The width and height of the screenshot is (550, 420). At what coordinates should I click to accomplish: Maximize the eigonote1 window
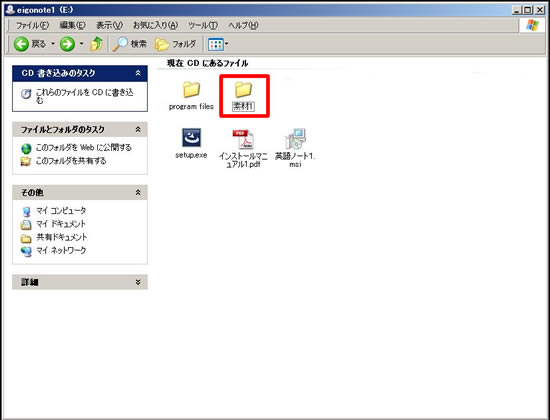tap(528, 10)
